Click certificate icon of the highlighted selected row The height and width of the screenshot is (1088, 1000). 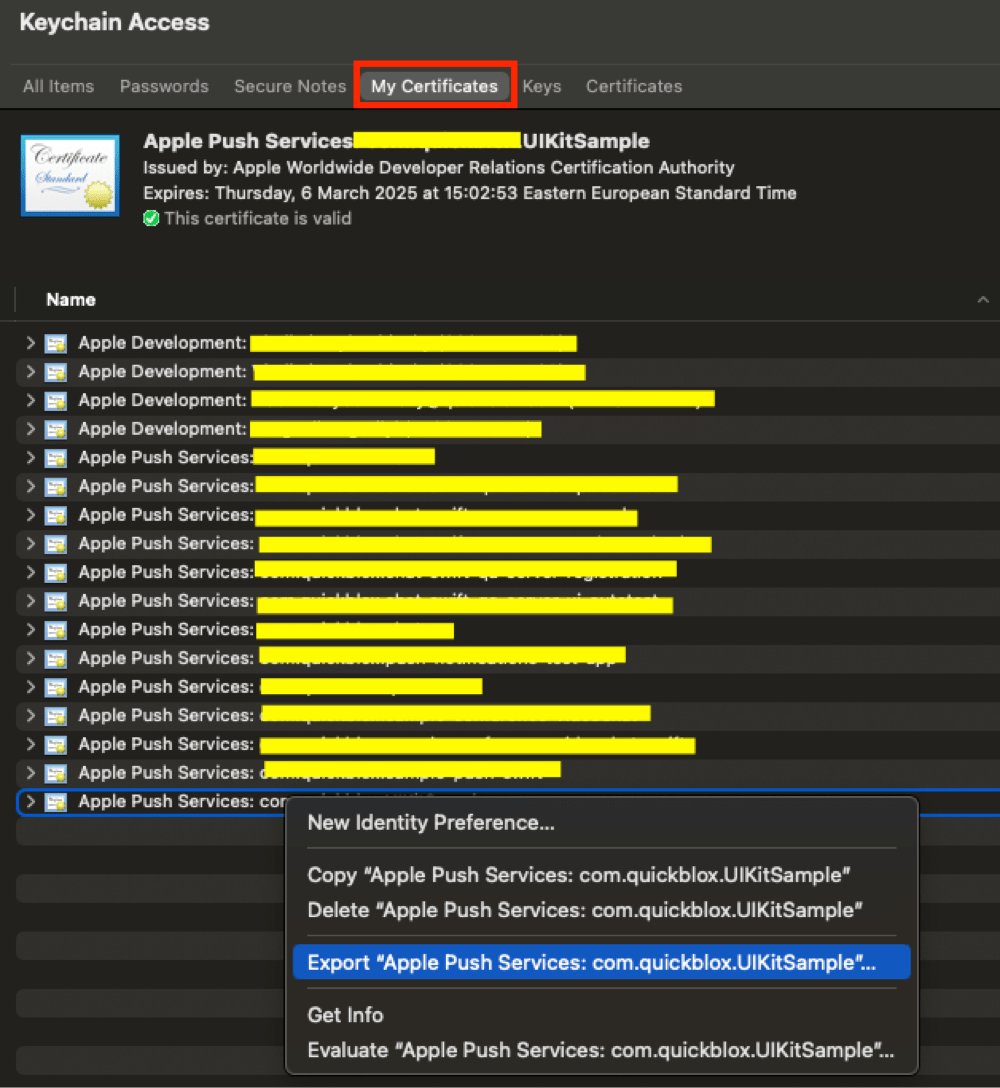(56, 802)
